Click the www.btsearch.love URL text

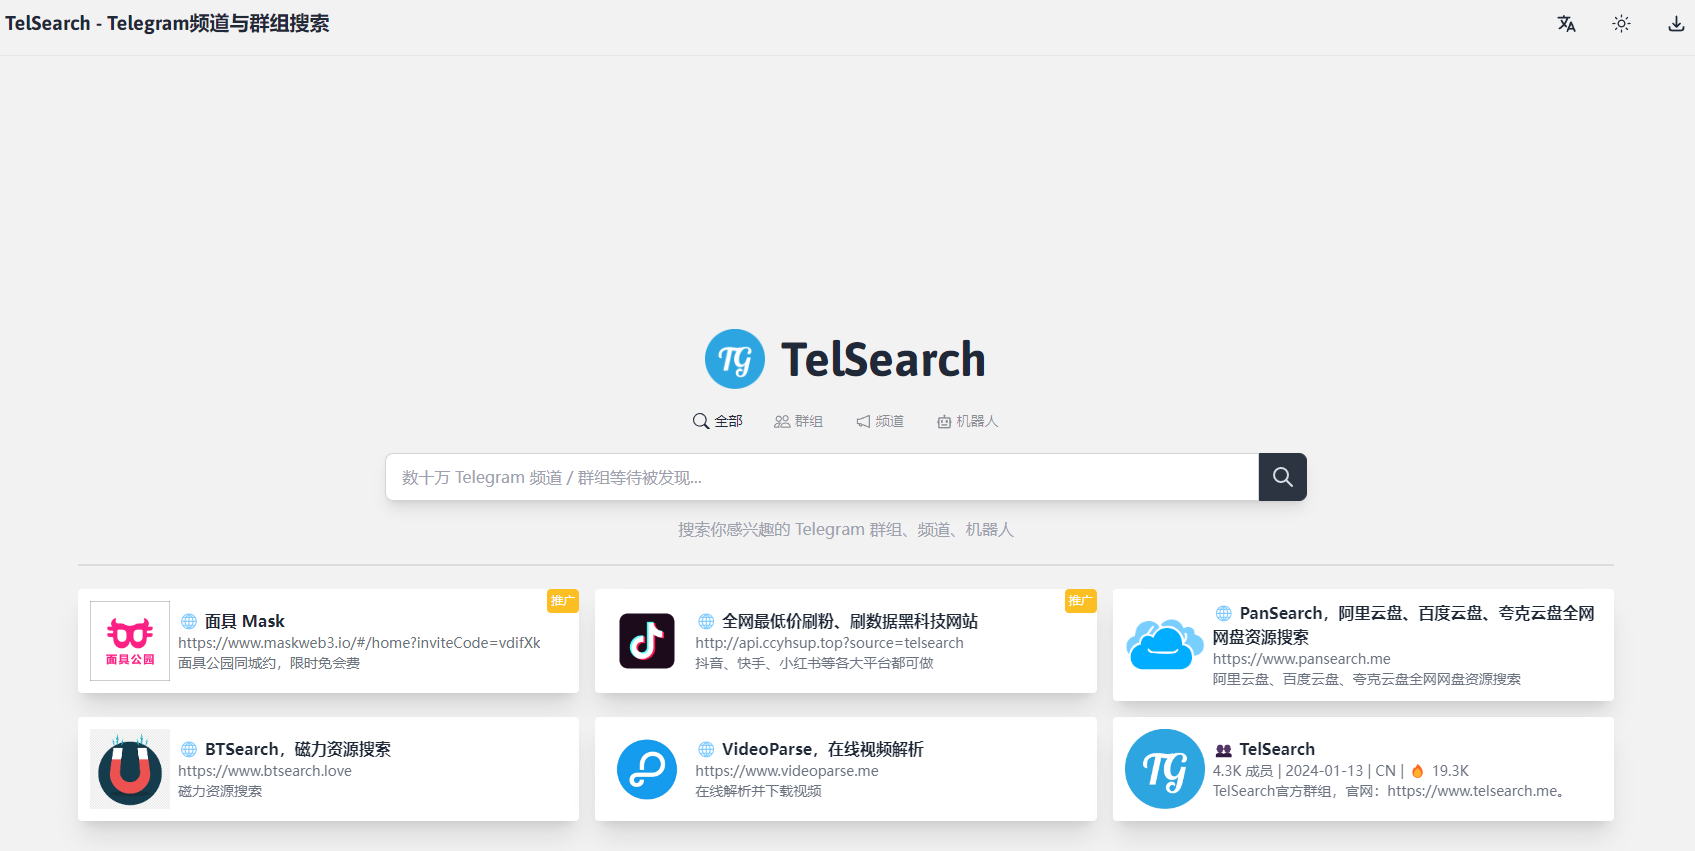coord(265,771)
